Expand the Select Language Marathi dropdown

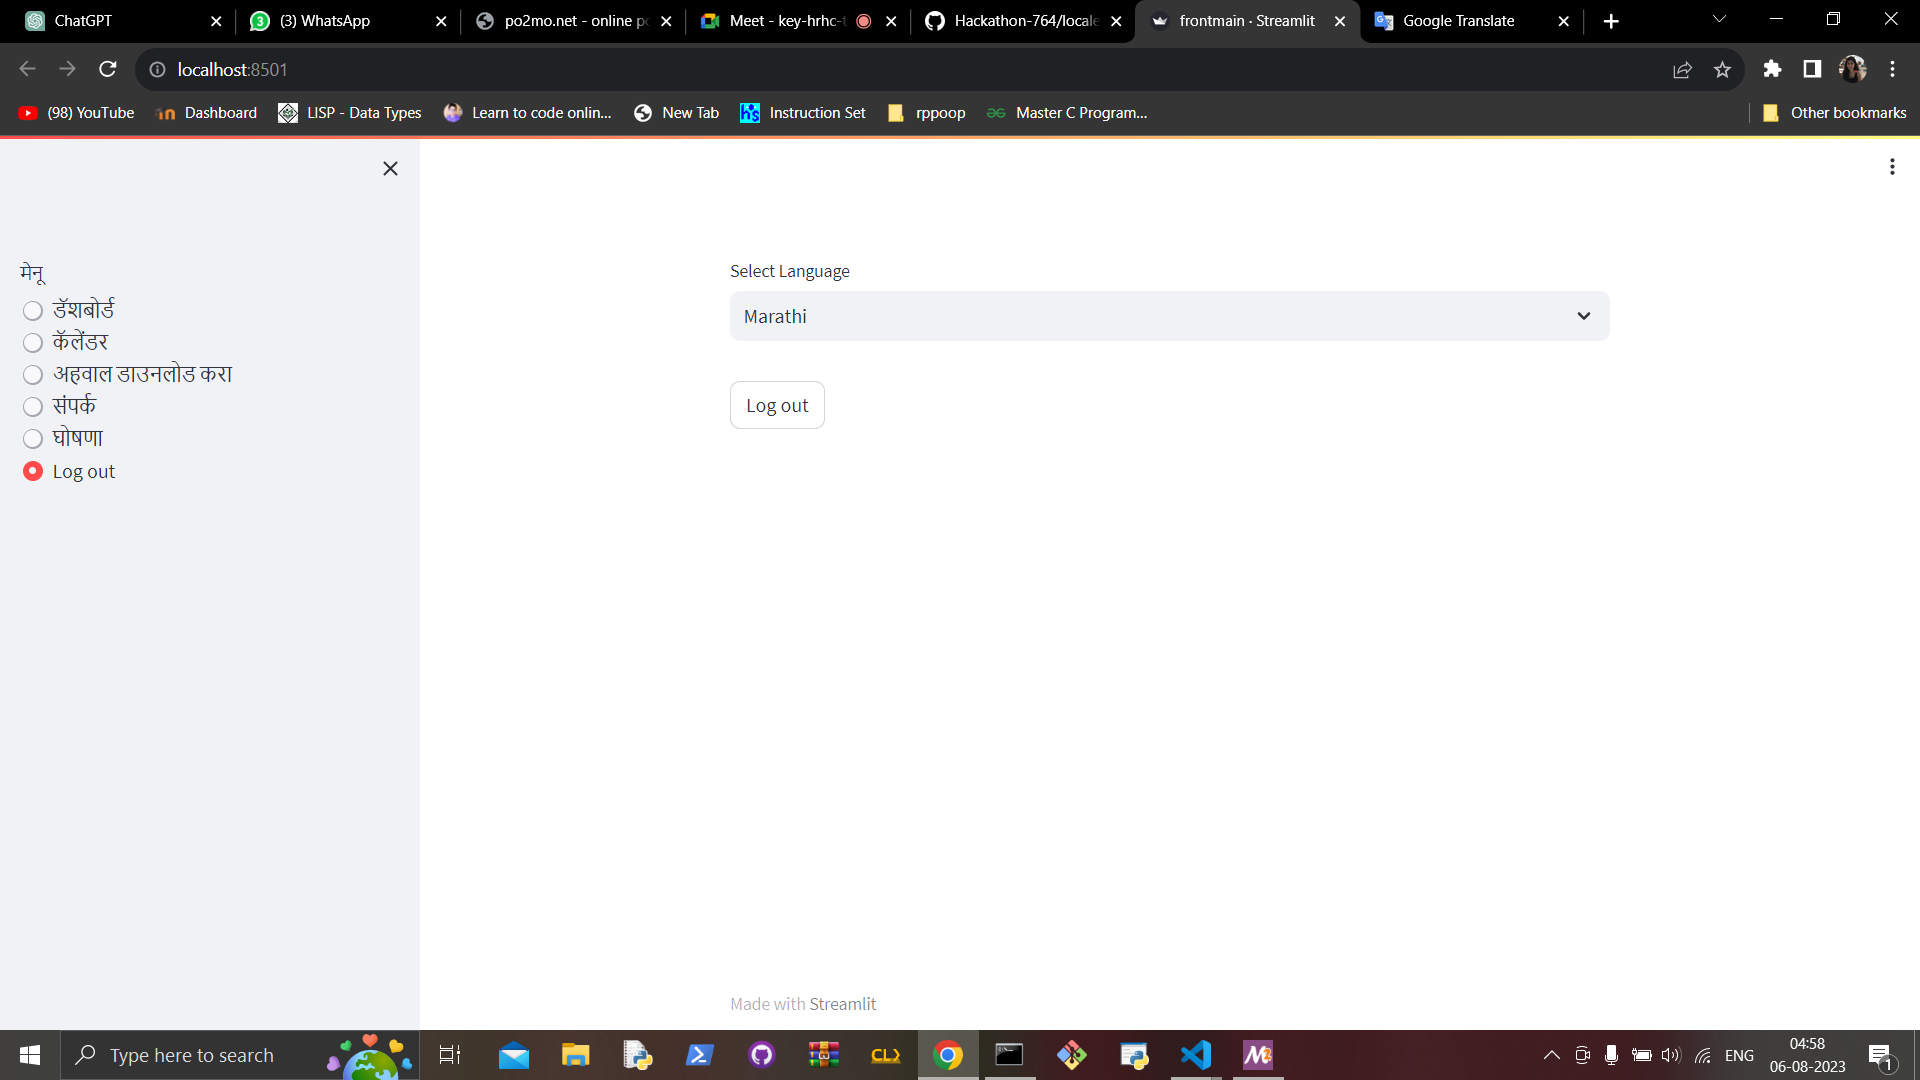click(x=1169, y=316)
